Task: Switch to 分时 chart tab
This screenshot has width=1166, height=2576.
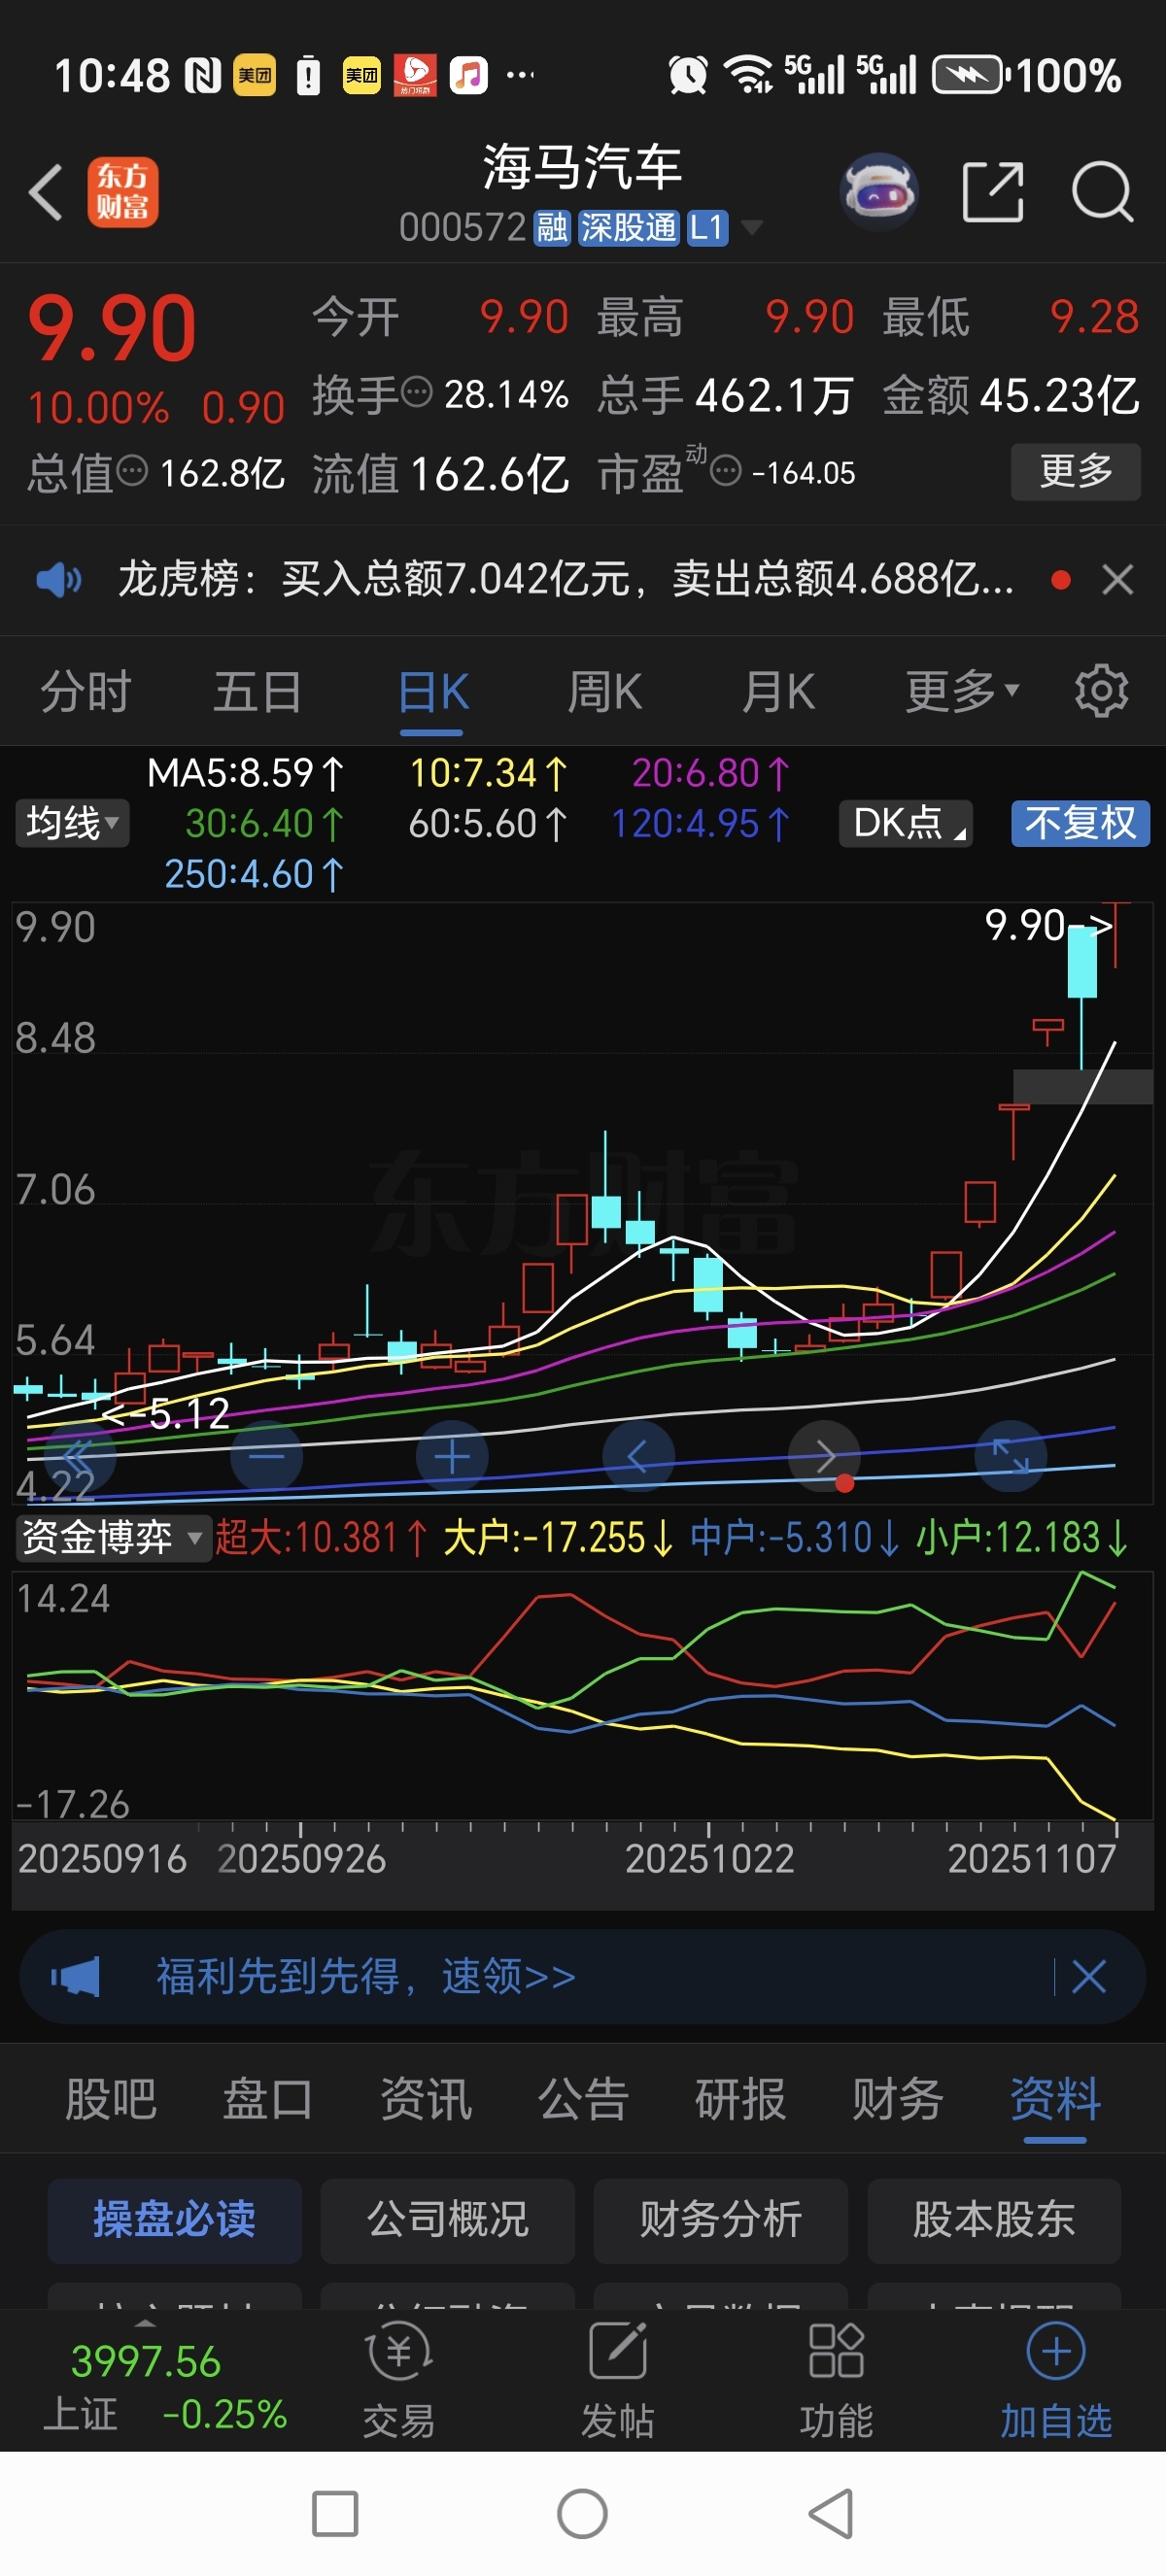Action: tap(86, 691)
